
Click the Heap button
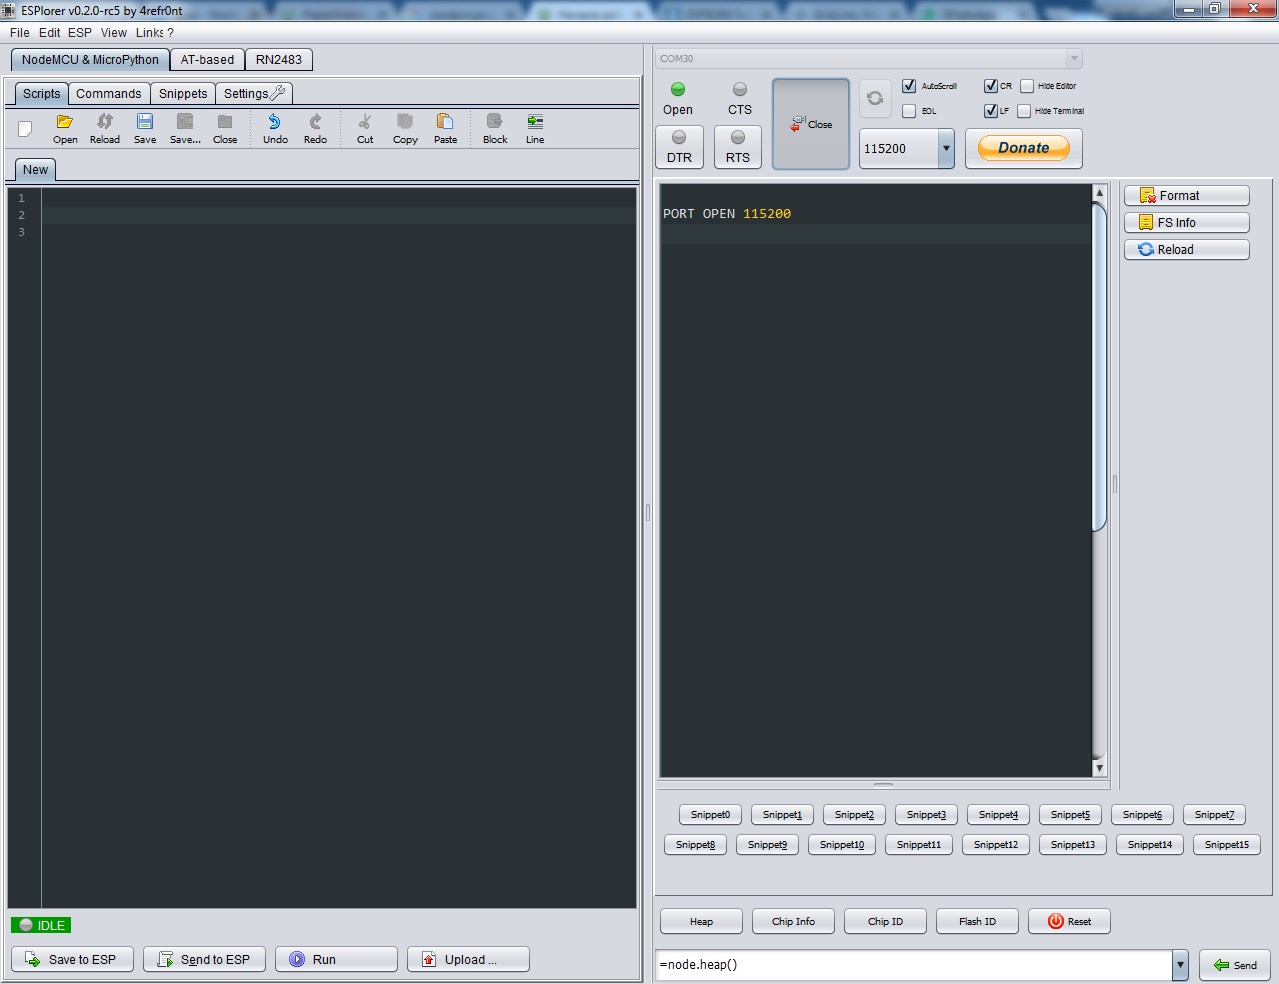pyautogui.click(x=700, y=921)
